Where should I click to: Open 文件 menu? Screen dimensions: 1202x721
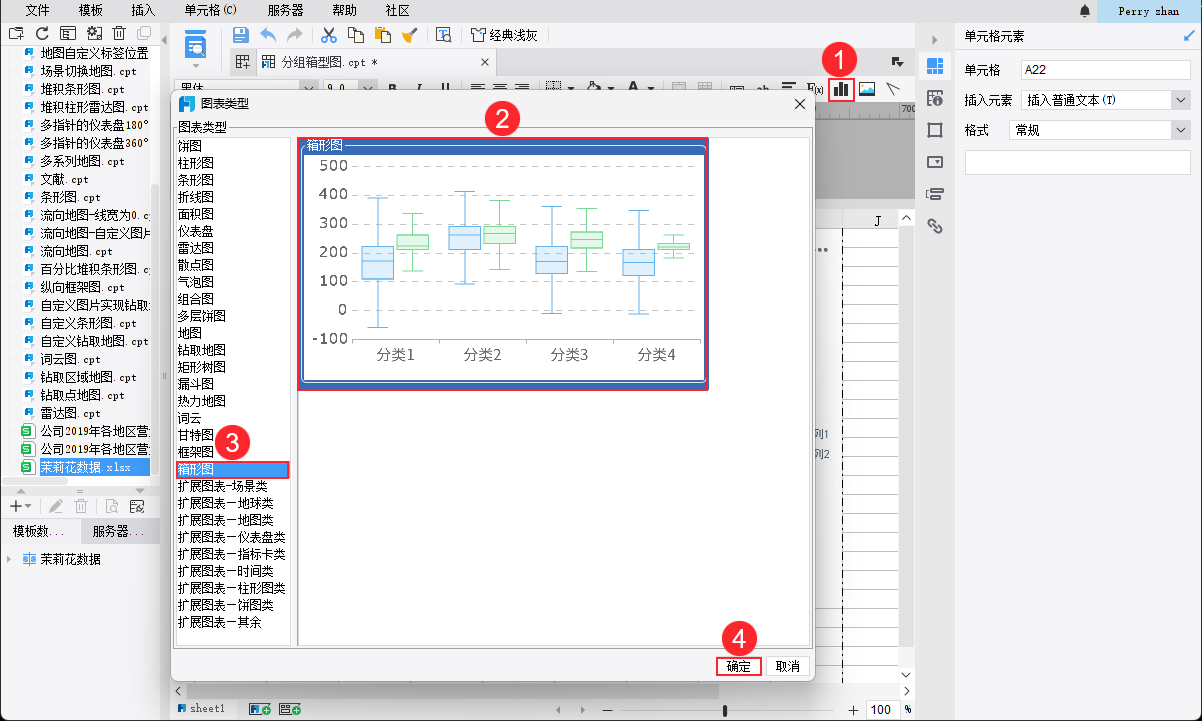coord(38,10)
